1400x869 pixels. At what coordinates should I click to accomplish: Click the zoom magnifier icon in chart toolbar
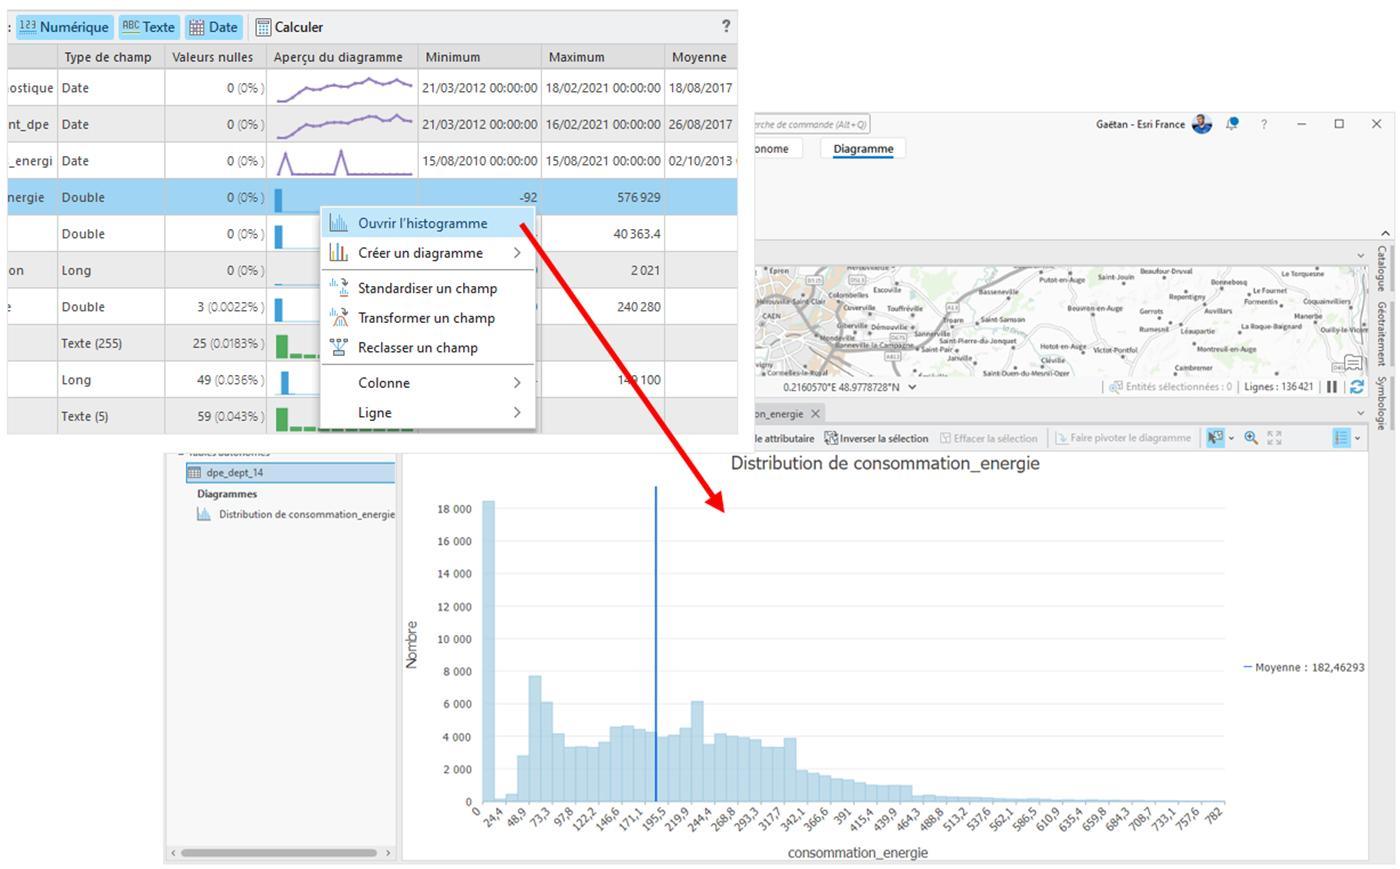(1251, 438)
